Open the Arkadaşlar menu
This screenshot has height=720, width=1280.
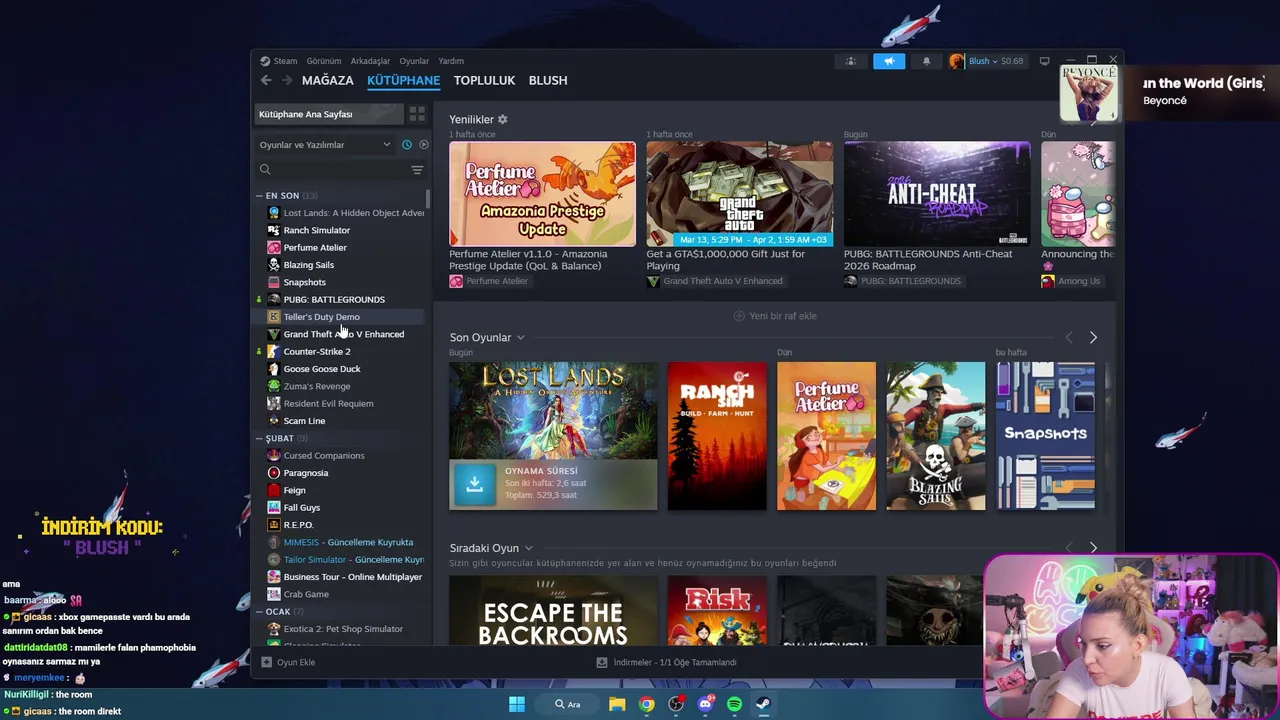point(370,61)
